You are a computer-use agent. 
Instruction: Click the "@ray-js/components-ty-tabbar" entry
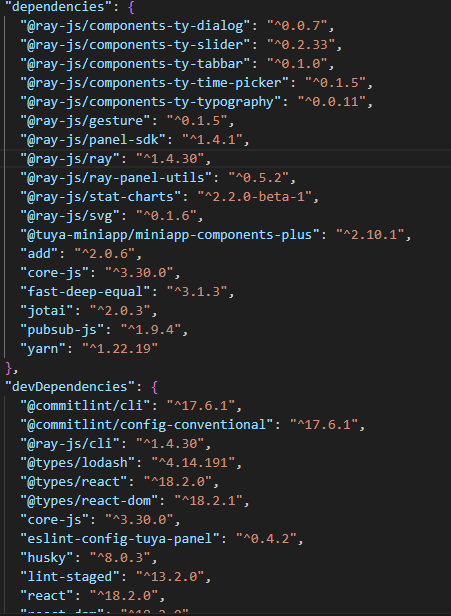tap(177, 64)
